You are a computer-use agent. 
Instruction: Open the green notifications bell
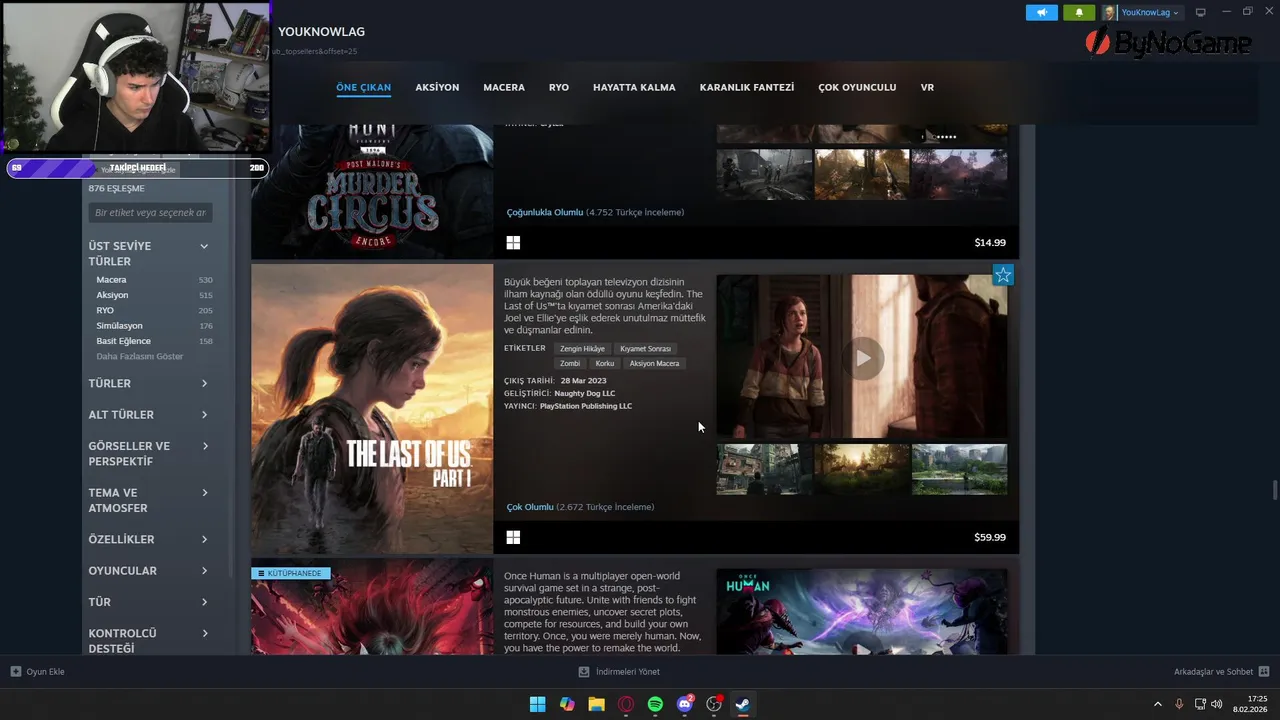pos(1079,13)
